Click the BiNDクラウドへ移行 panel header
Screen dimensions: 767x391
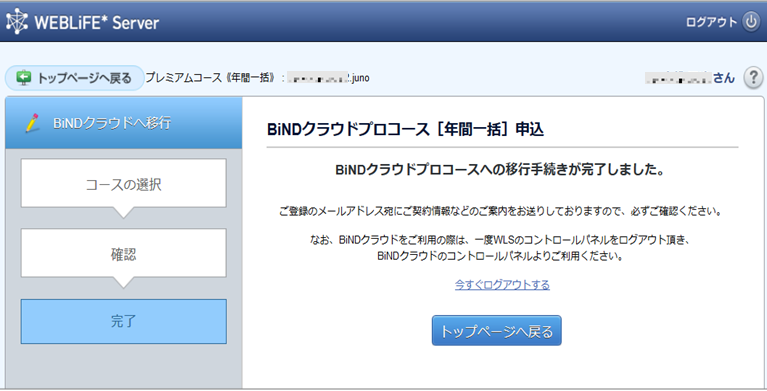coord(124,123)
